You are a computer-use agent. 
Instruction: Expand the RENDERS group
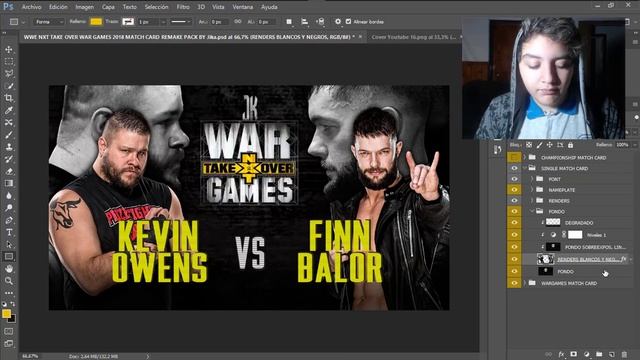click(x=532, y=200)
